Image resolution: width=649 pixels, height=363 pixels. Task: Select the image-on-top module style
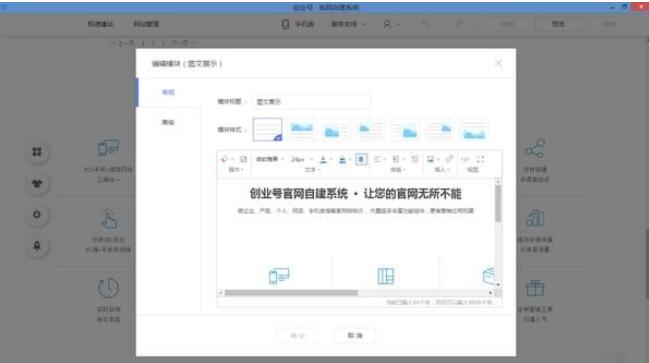302,130
